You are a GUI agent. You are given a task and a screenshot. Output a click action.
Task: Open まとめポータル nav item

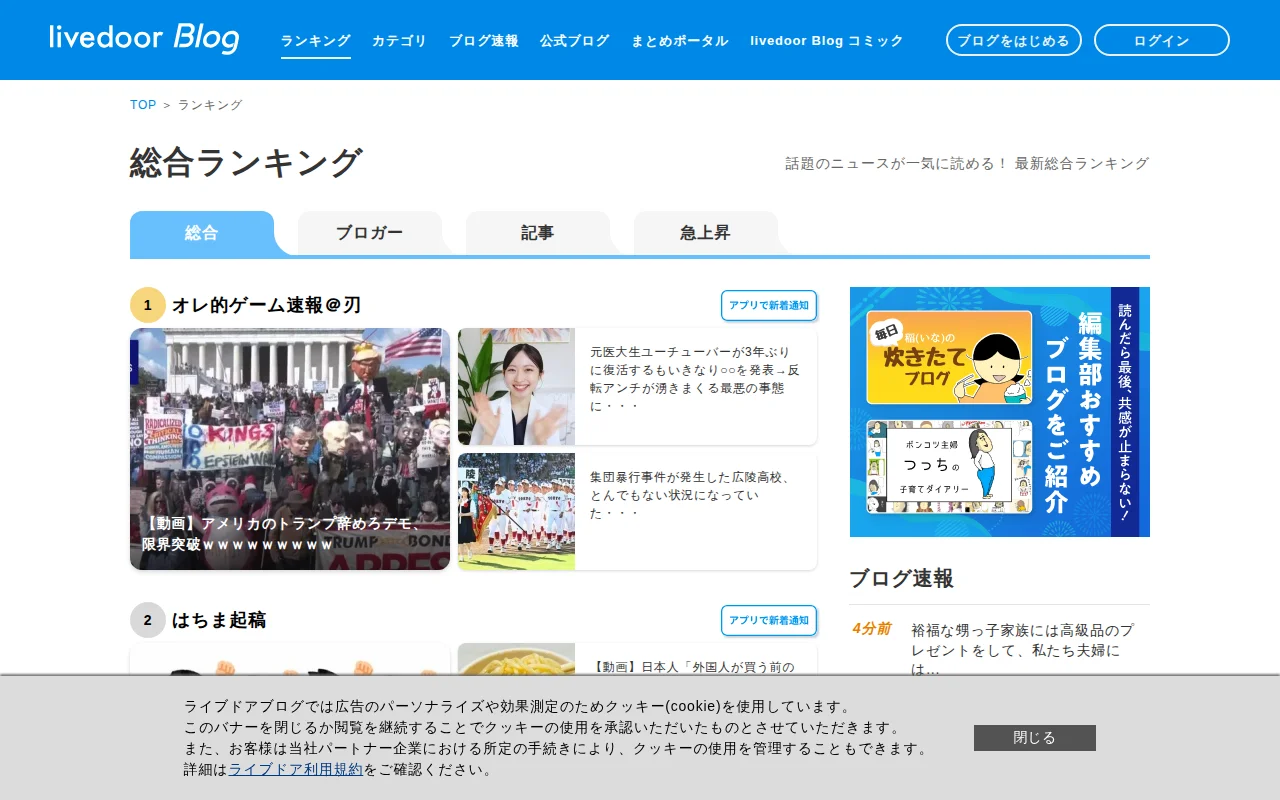pyautogui.click(x=680, y=41)
